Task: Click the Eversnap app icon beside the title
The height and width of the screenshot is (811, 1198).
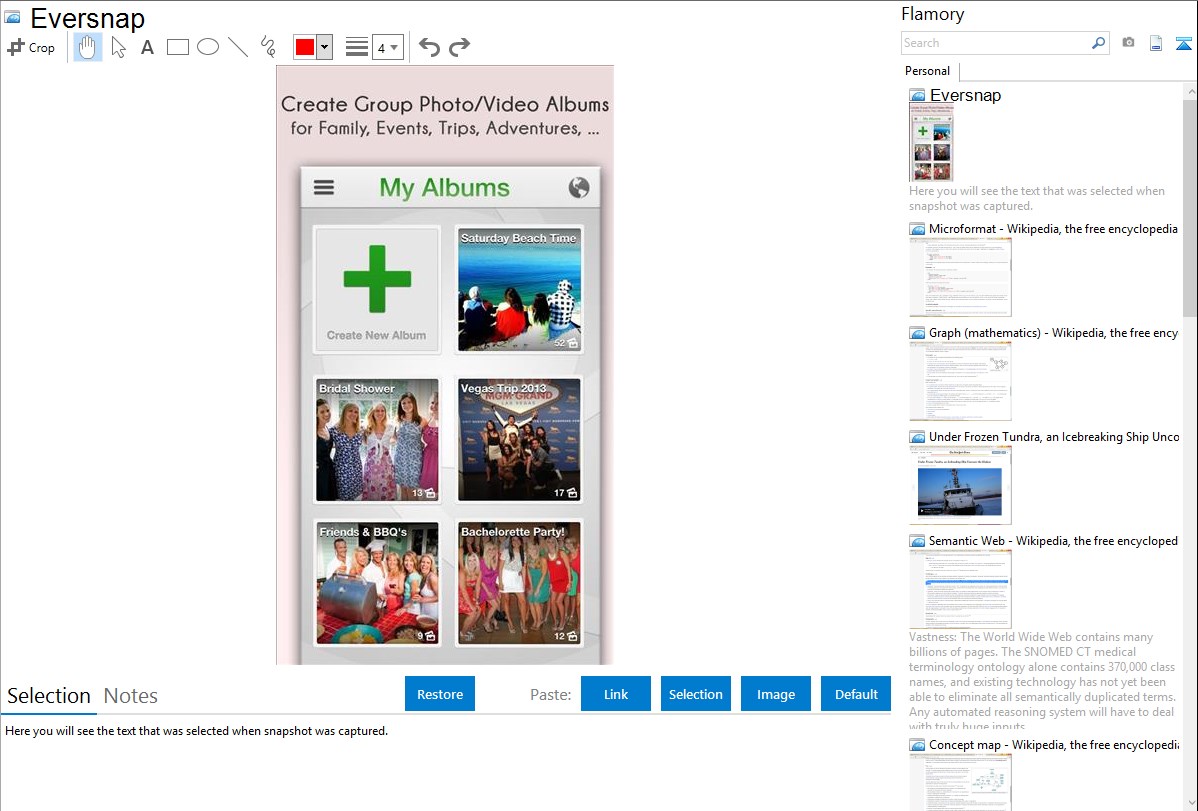Action: click(x=12, y=18)
